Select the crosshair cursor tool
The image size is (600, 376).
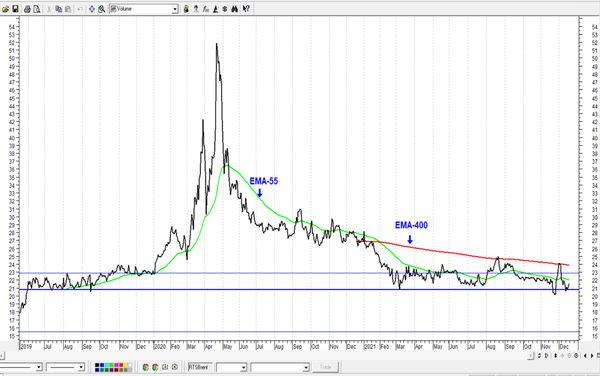point(92,9)
